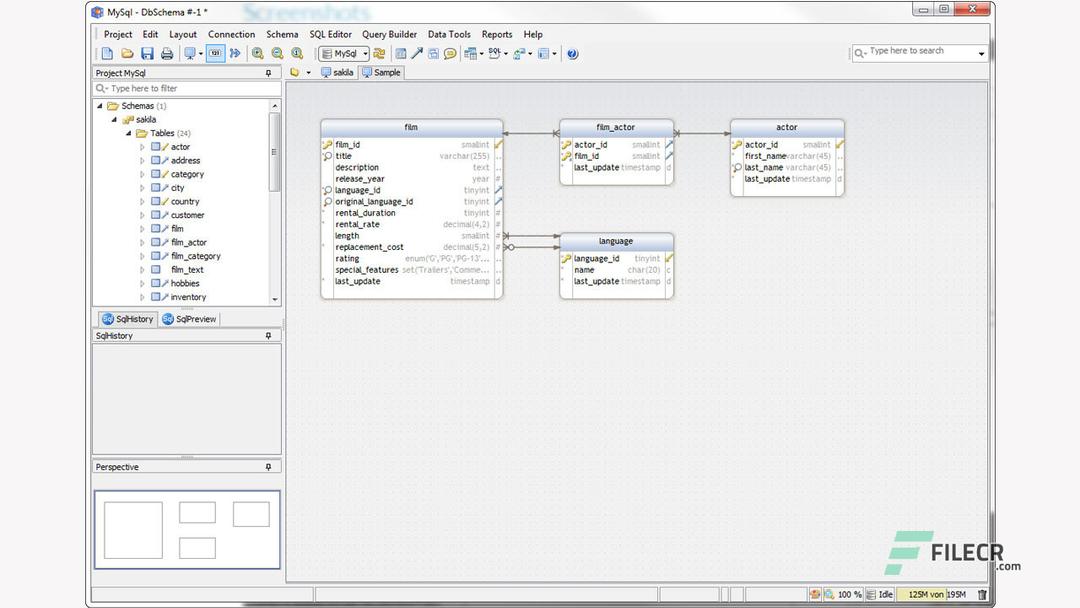Click the film table header in the diagram

[x=411, y=127]
